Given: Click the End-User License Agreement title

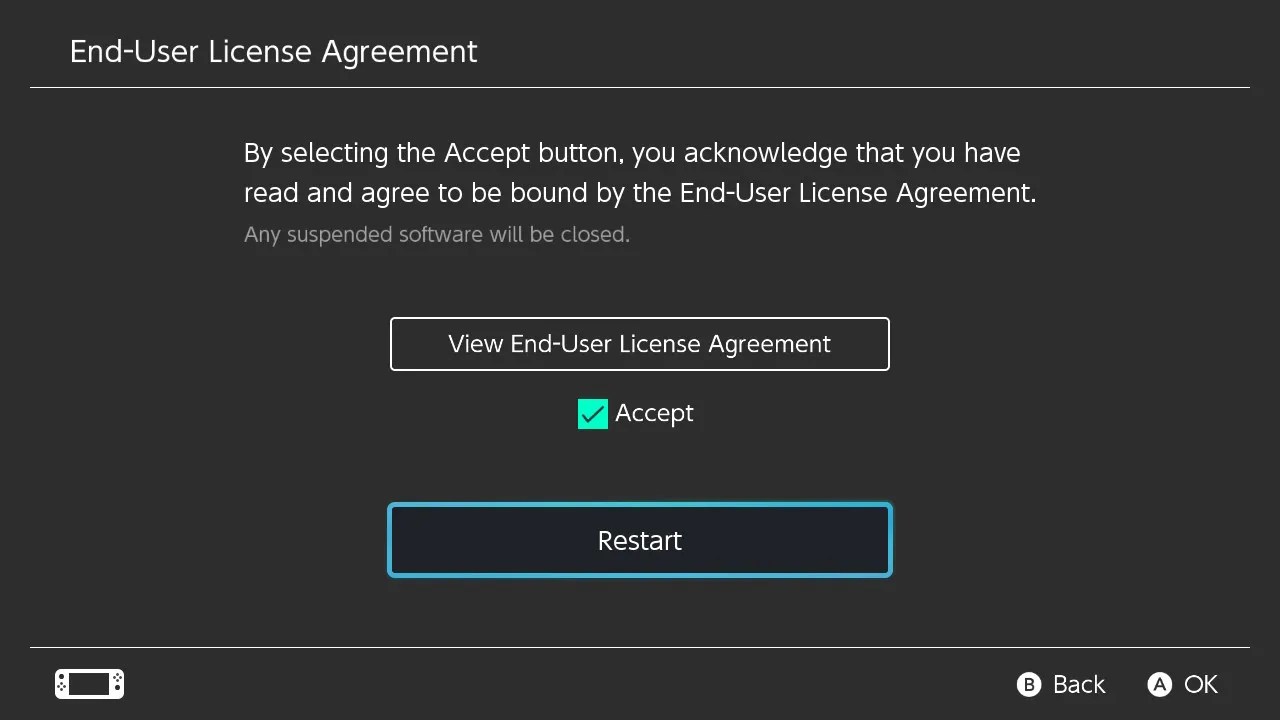Looking at the screenshot, I should coord(273,51).
